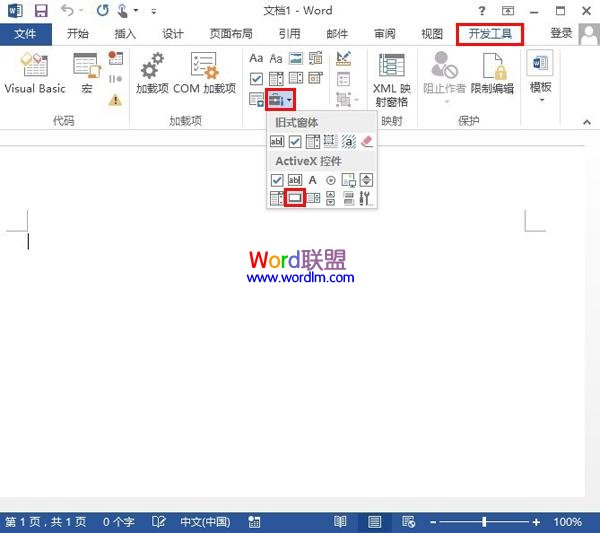
Task: Switch to 审阅 Review tab
Action: tap(385, 34)
